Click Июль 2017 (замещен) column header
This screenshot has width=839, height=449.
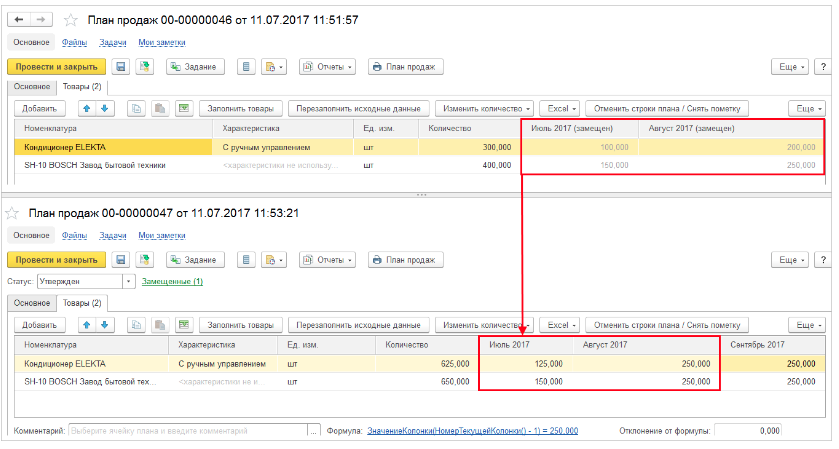[x=579, y=128]
